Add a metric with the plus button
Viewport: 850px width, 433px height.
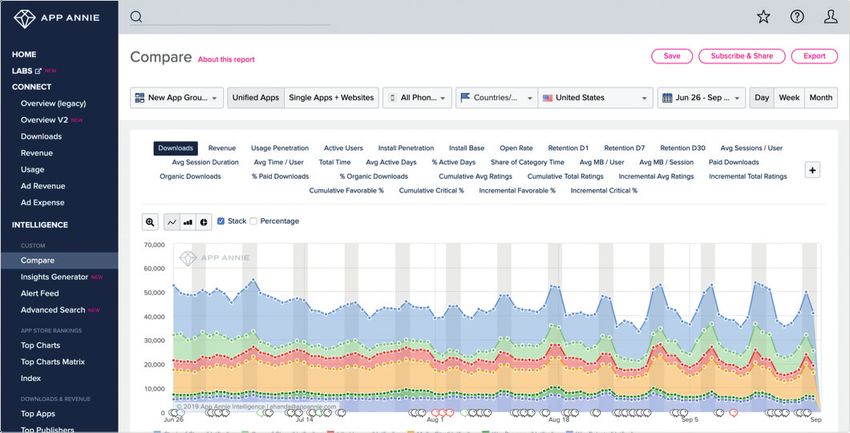click(x=812, y=170)
